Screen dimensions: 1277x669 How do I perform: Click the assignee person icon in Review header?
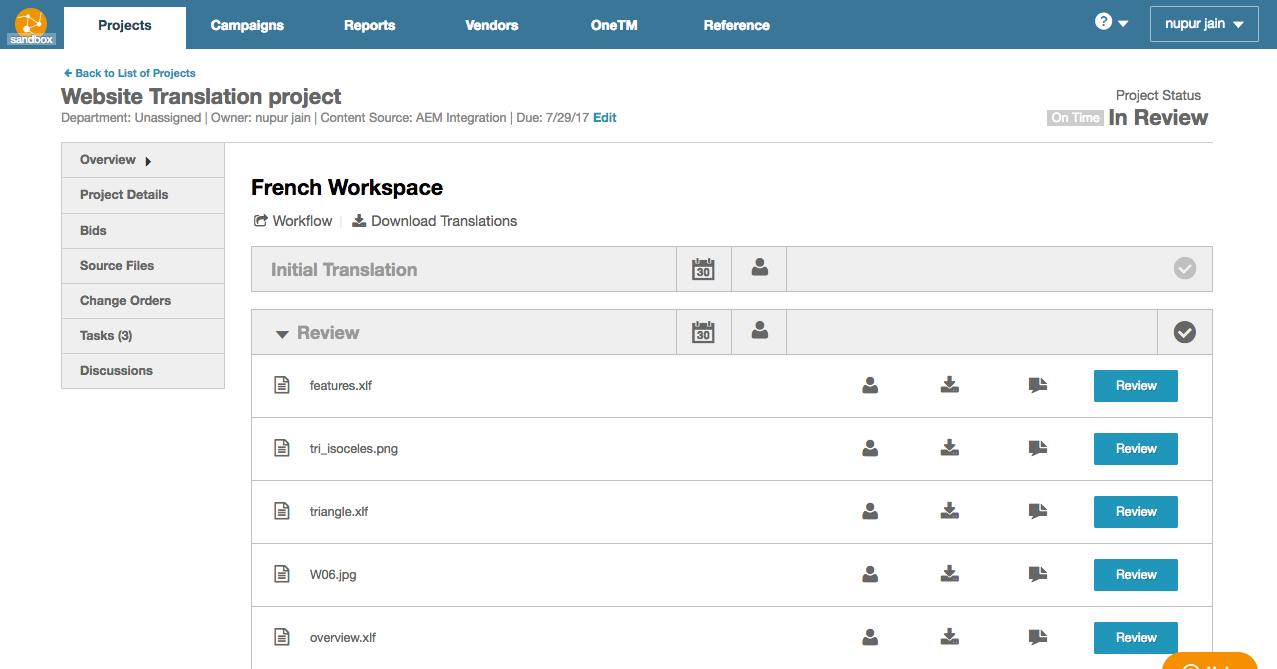(x=759, y=331)
